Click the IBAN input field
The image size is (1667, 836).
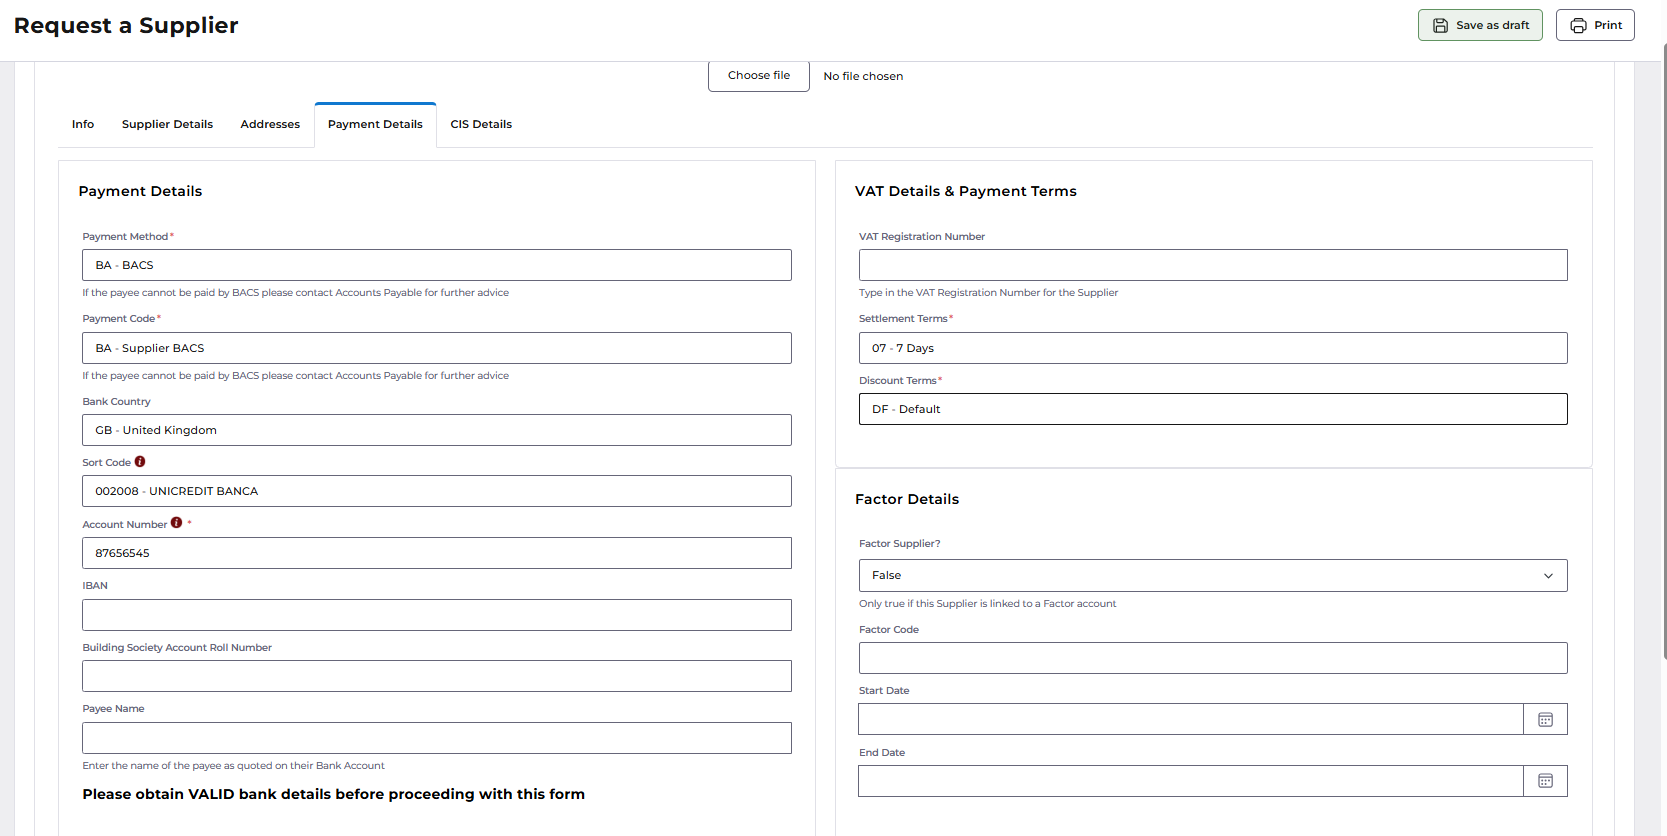(437, 615)
